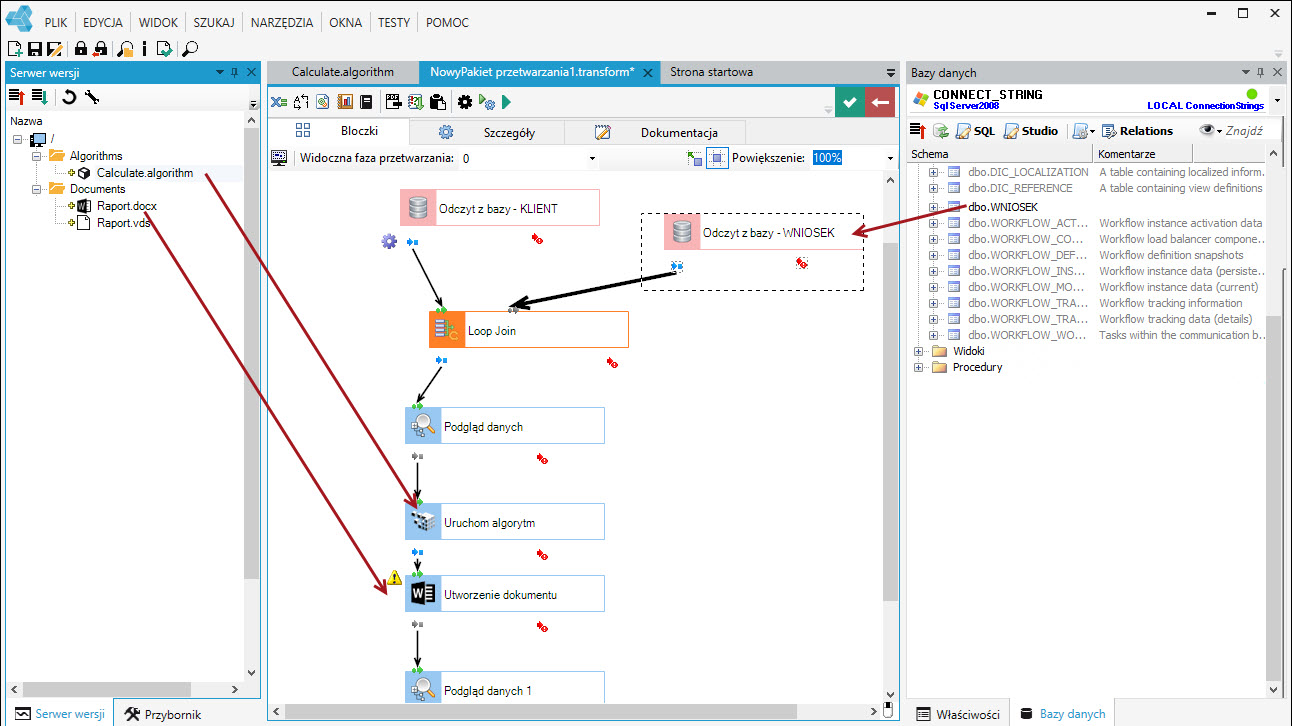The width and height of the screenshot is (1292, 726).
Task: Open the wrench settings in Serwer wersji panel
Action: point(92,97)
